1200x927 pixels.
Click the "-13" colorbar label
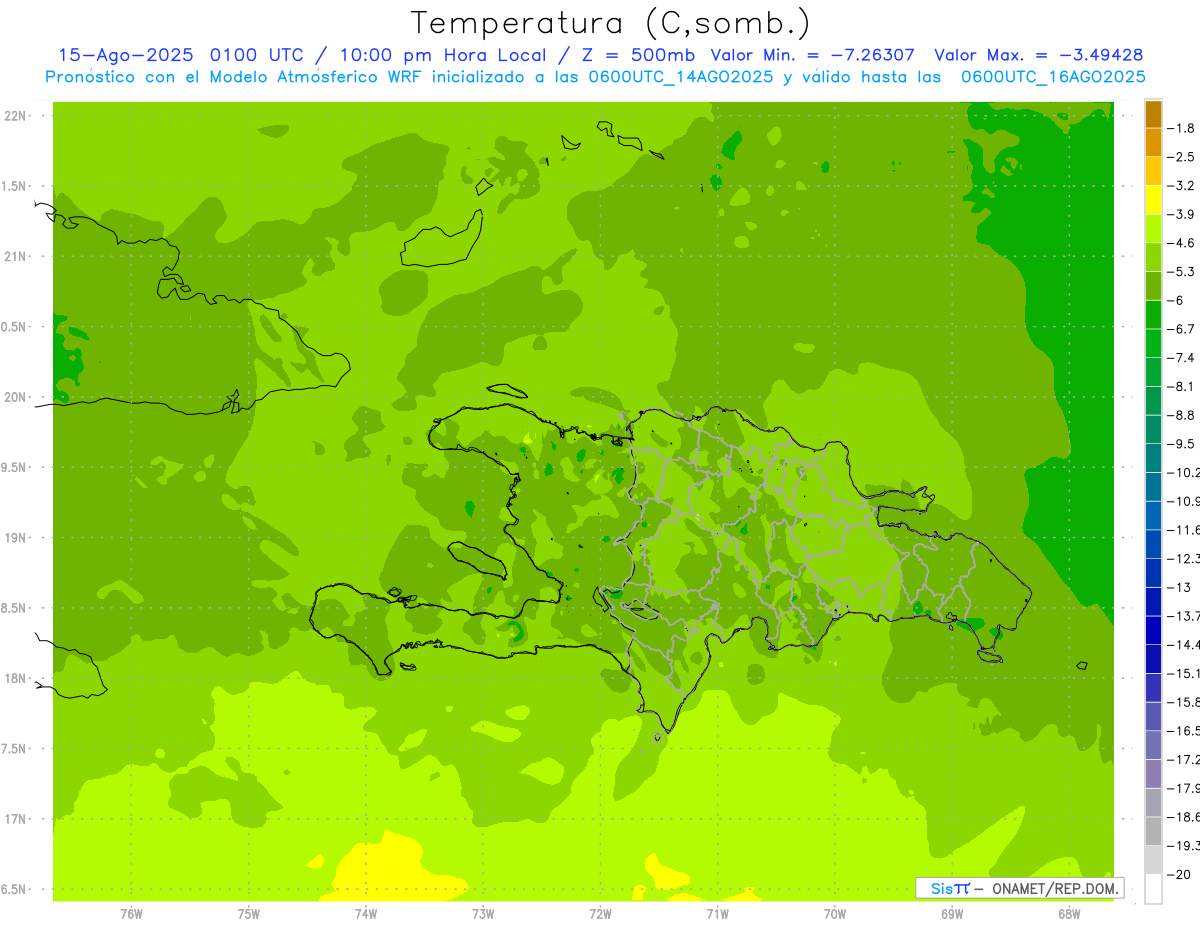click(1180, 587)
